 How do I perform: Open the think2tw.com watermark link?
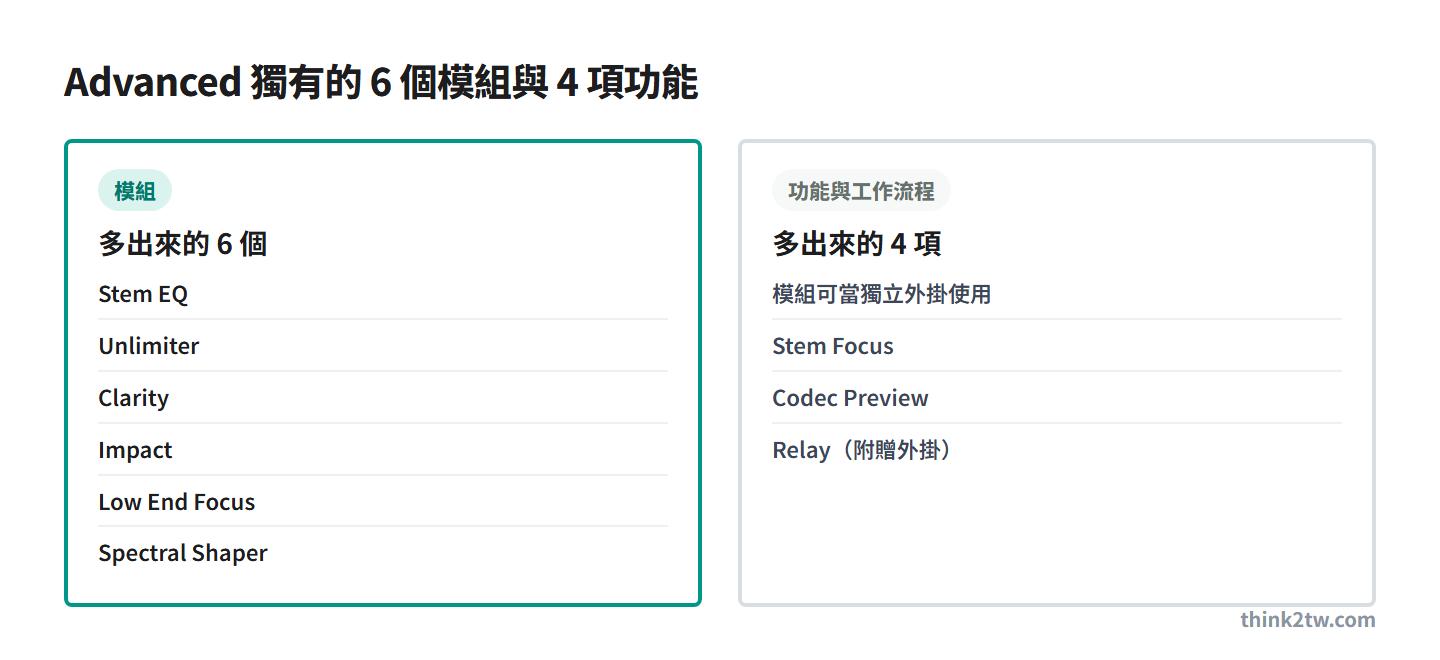click(x=1308, y=619)
